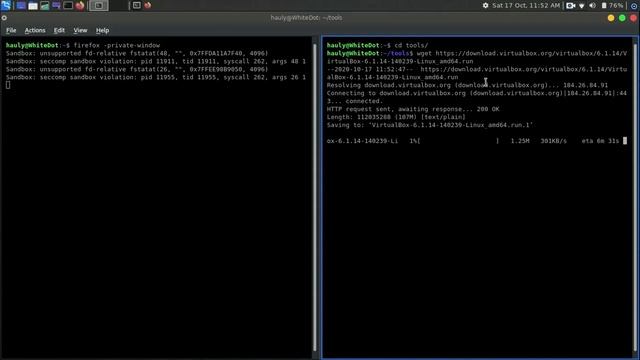
Task: Click the first 'seccomp sandbox violation' line
Action: coord(156,61)
